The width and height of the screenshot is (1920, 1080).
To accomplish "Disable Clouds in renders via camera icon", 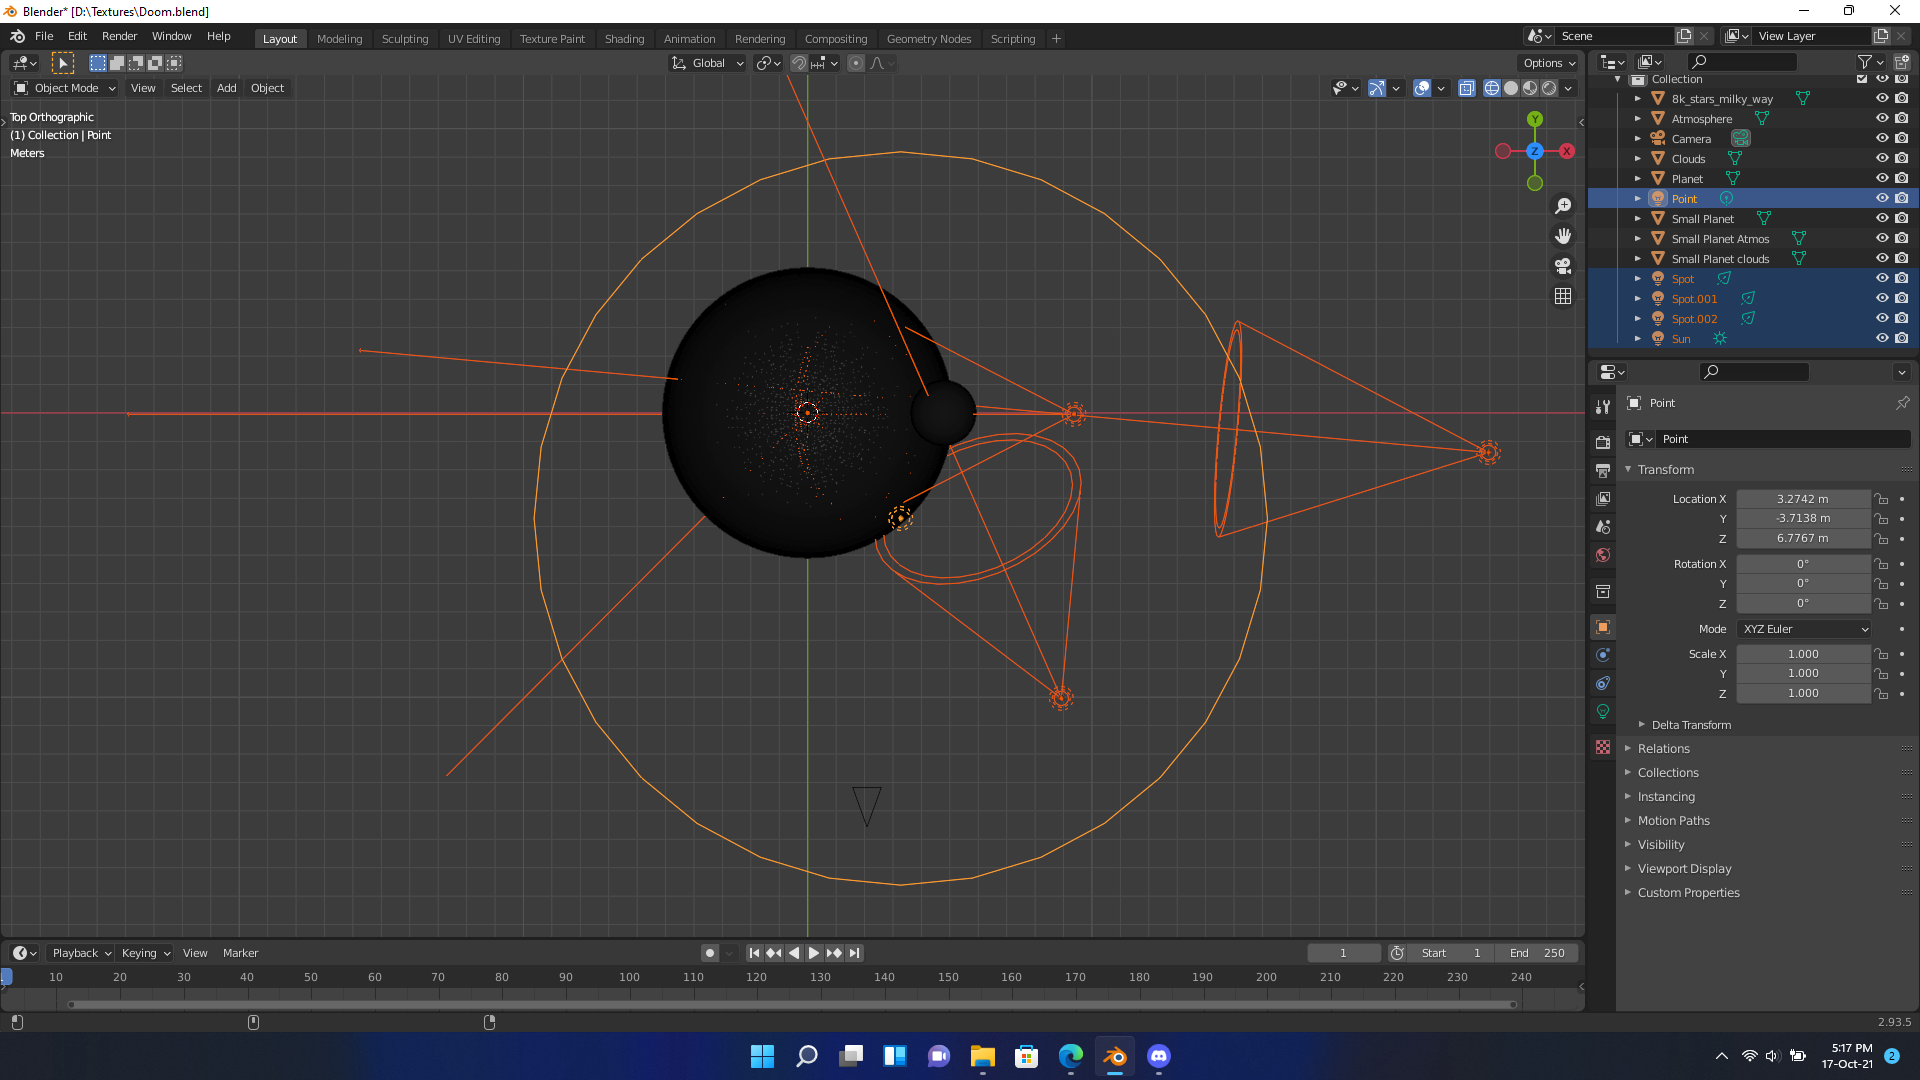I will (1902, 158).
